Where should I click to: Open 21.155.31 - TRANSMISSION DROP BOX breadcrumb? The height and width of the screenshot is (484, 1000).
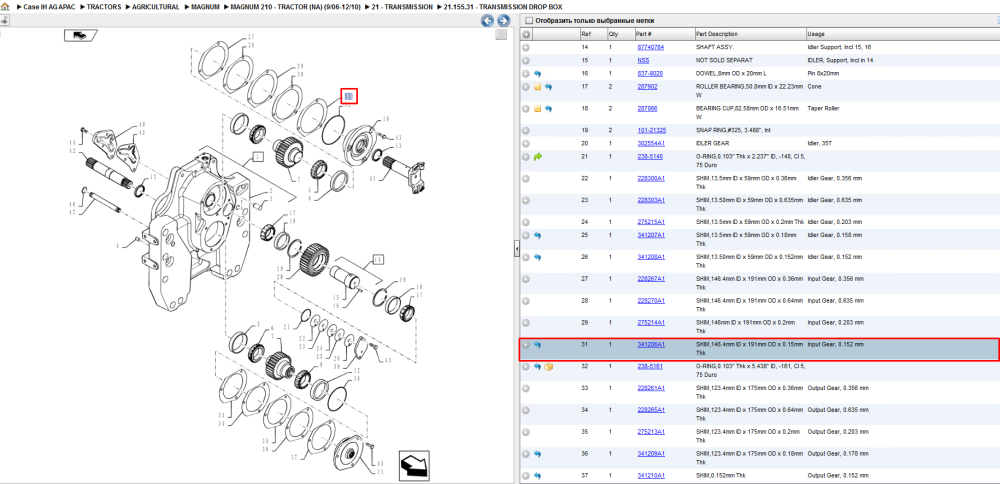[503, 6]
